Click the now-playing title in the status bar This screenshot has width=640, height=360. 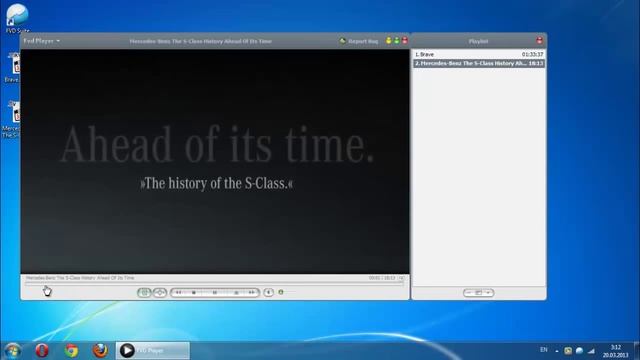80,278
